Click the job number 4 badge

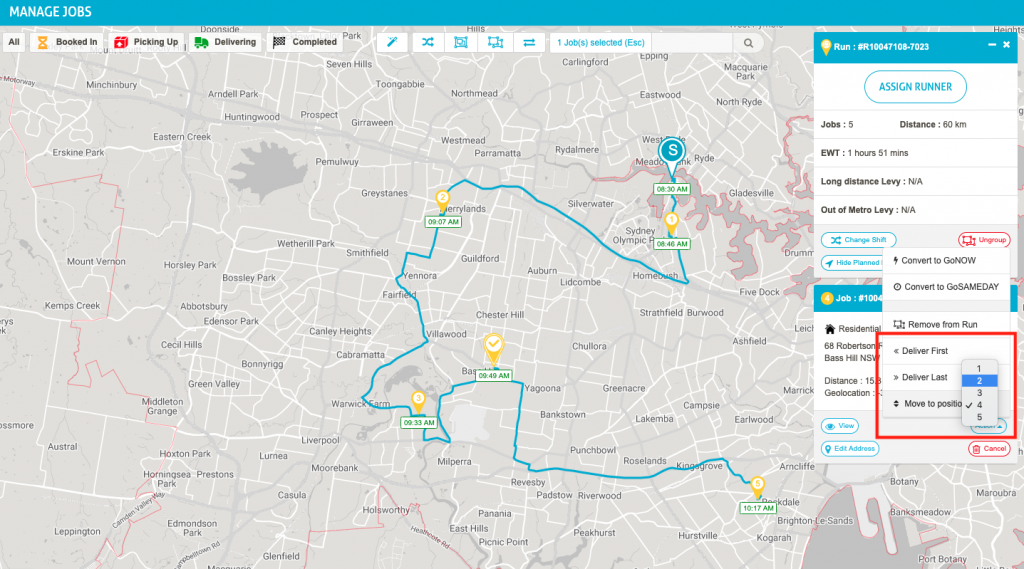point(827,299)
